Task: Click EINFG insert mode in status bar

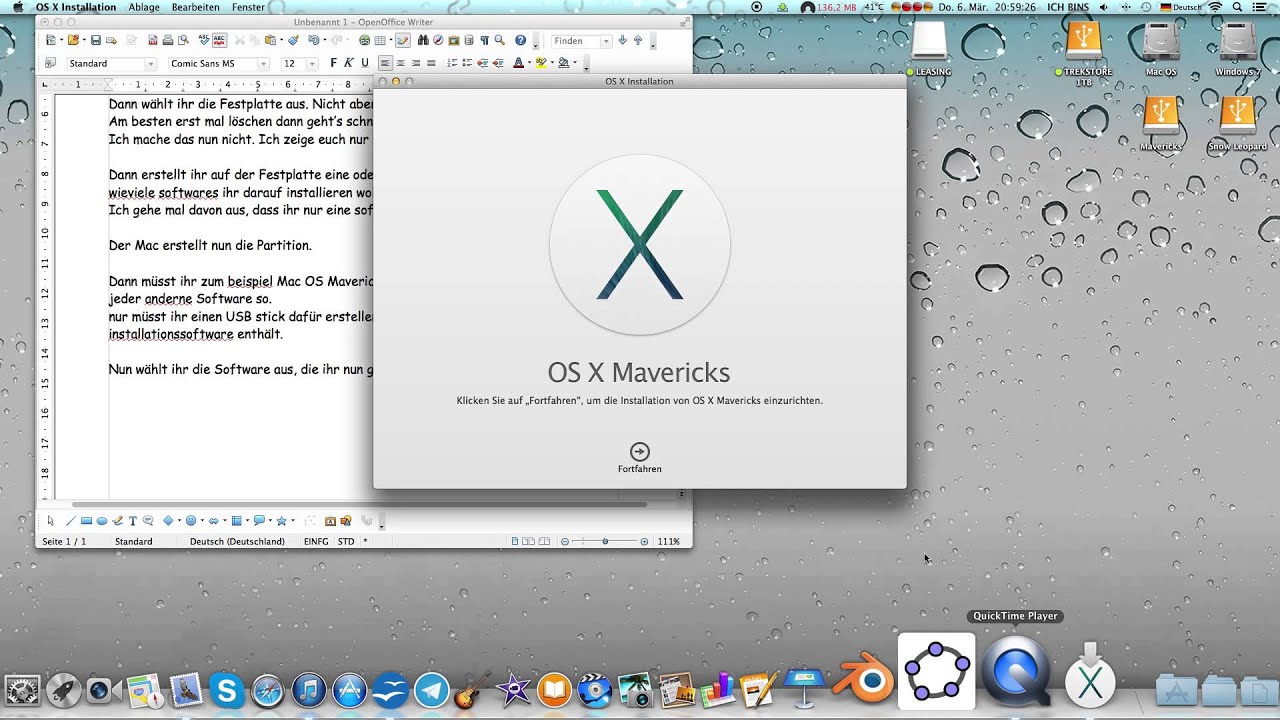Action: click(x=316, y=541)
